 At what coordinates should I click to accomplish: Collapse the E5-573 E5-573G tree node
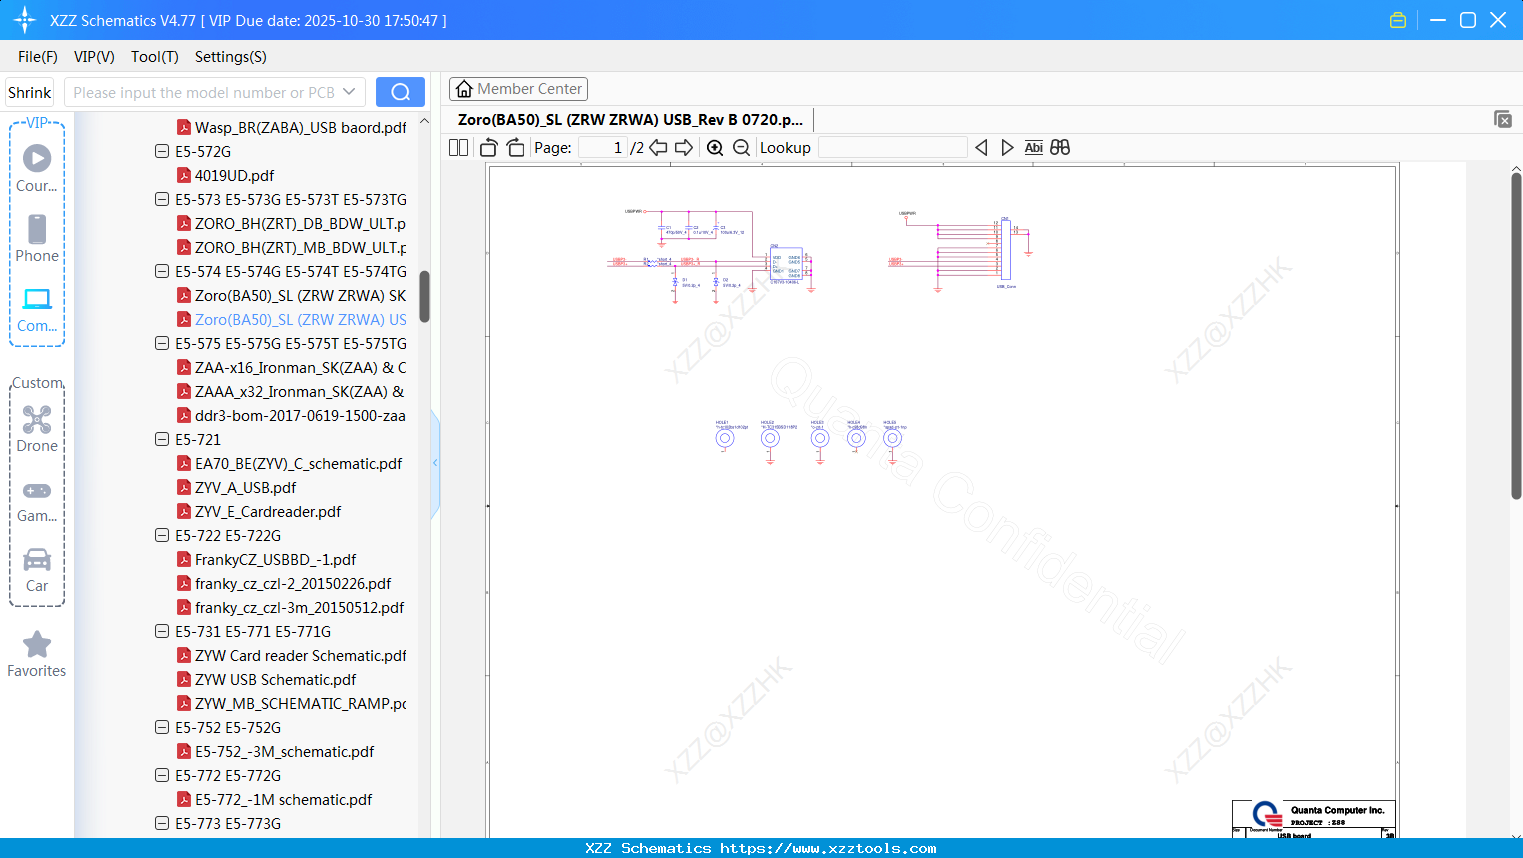pos(162,199)
